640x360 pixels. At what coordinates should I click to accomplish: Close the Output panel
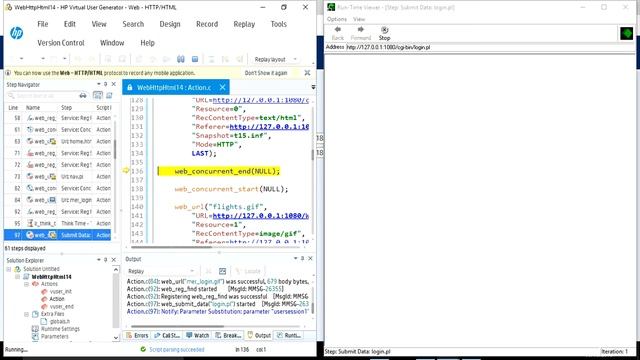pyautogui.click(x=310, y=258)
